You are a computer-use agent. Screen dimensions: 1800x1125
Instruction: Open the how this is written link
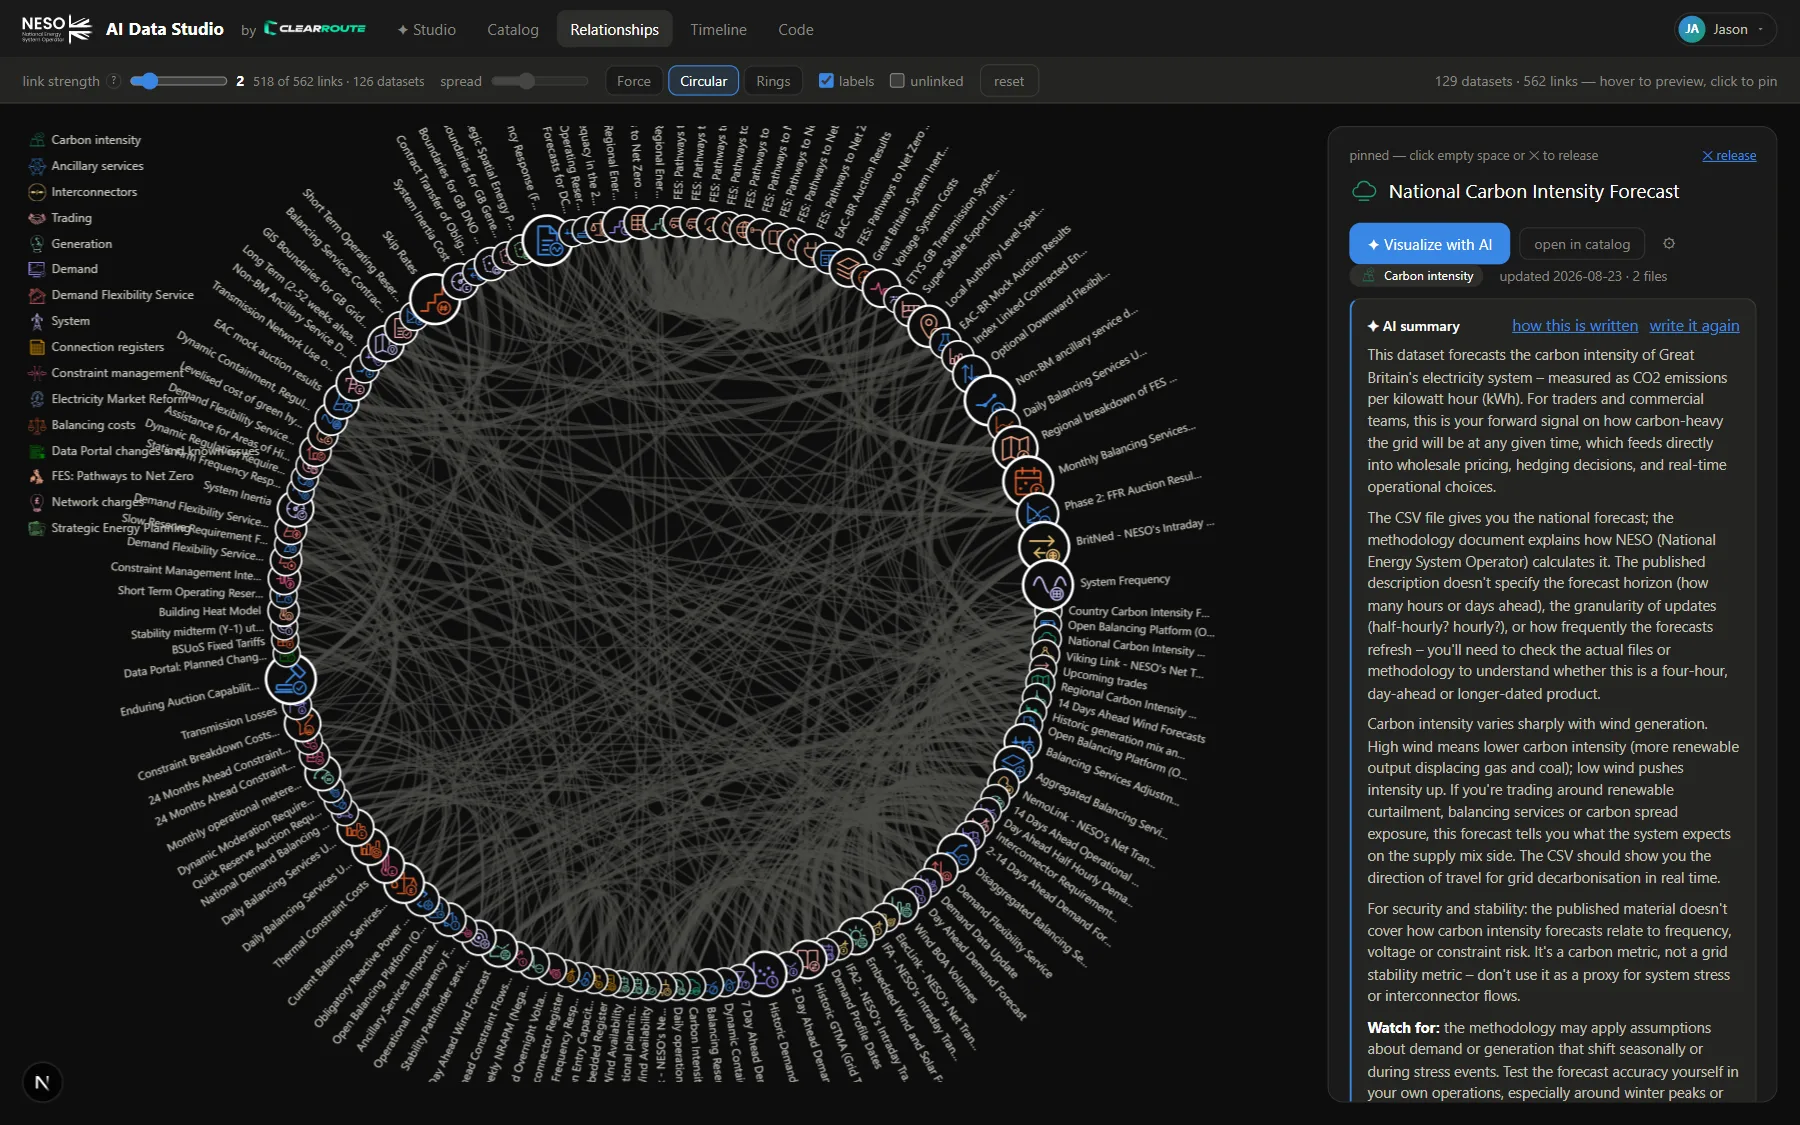(1575, 326)
